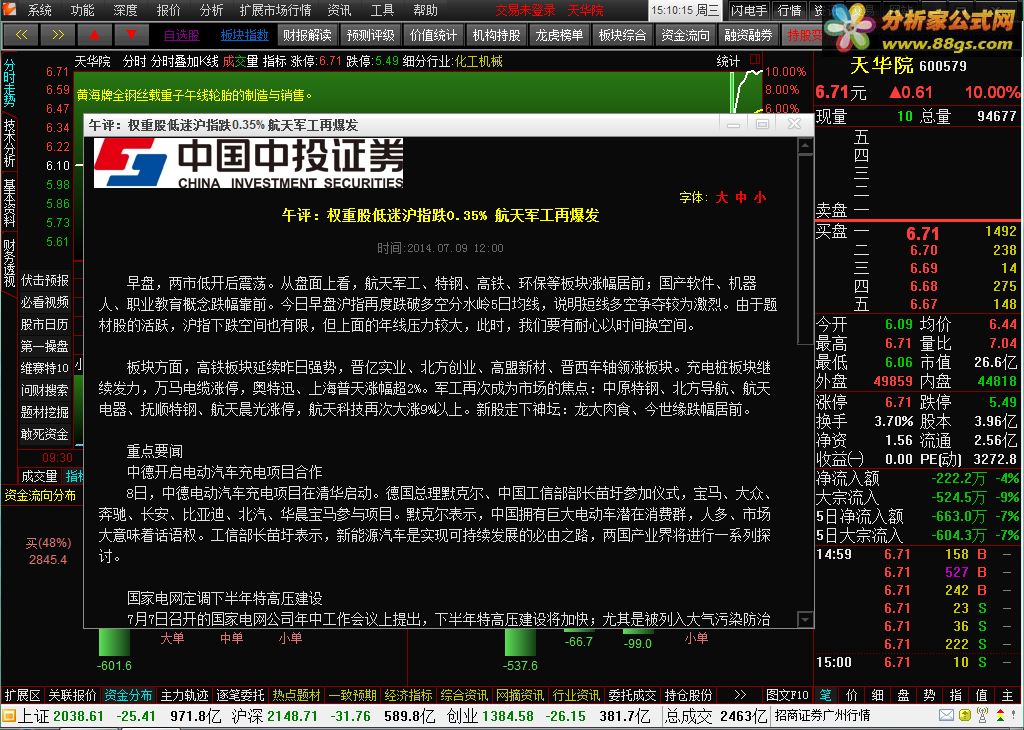Click the 伏击预报 side button
The height and width of the screenshot is (730, 1024).
(x=44, y=280)
